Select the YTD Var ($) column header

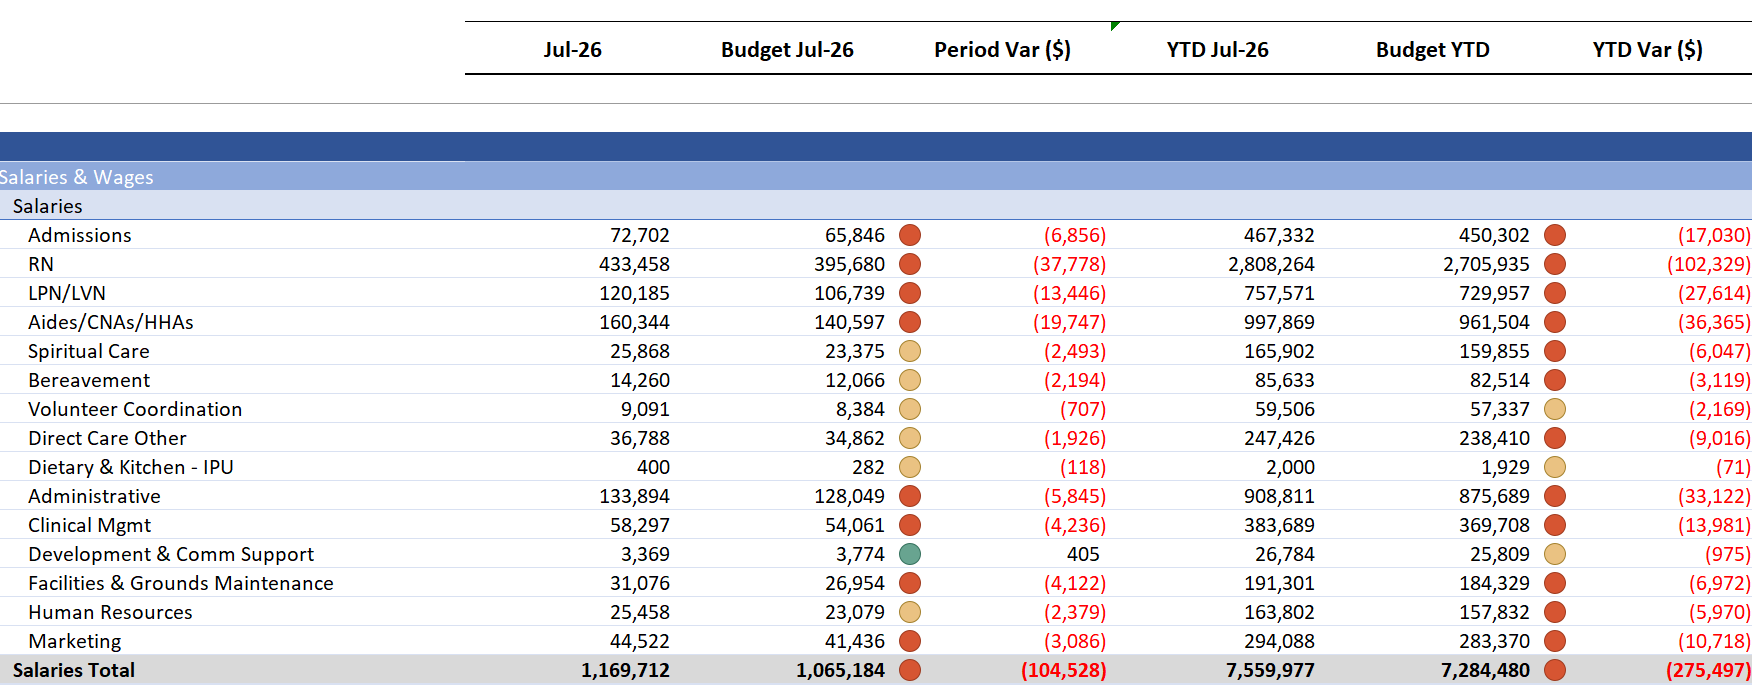[x=1647, y=49]
